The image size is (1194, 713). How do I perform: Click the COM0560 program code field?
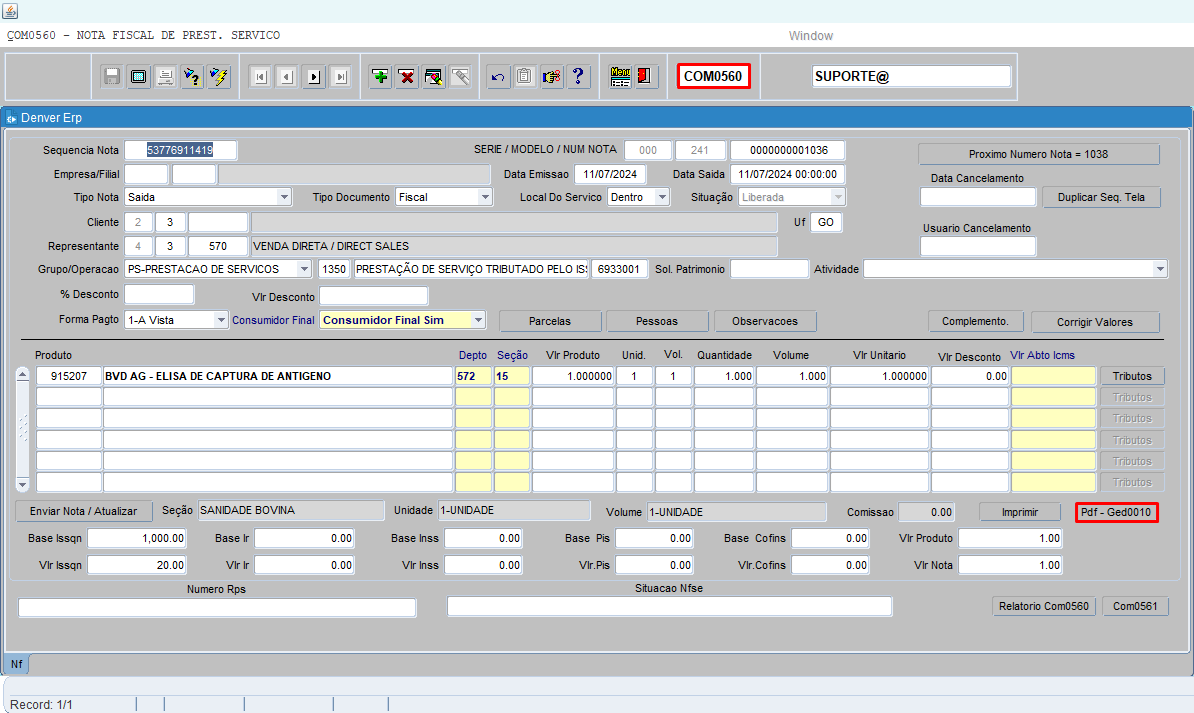click(x=714, y=76)
